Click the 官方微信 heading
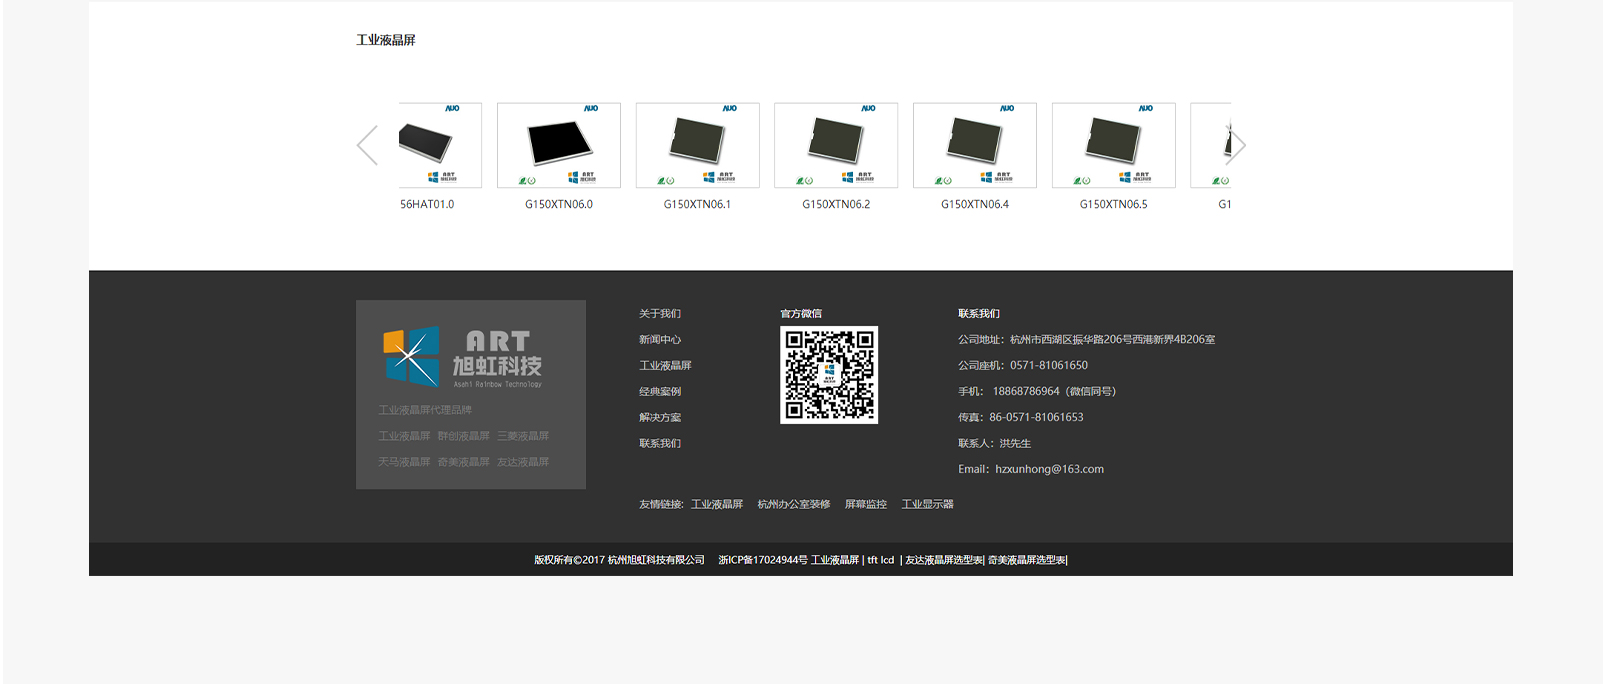1605x684 pixels. tap(801, 314)
